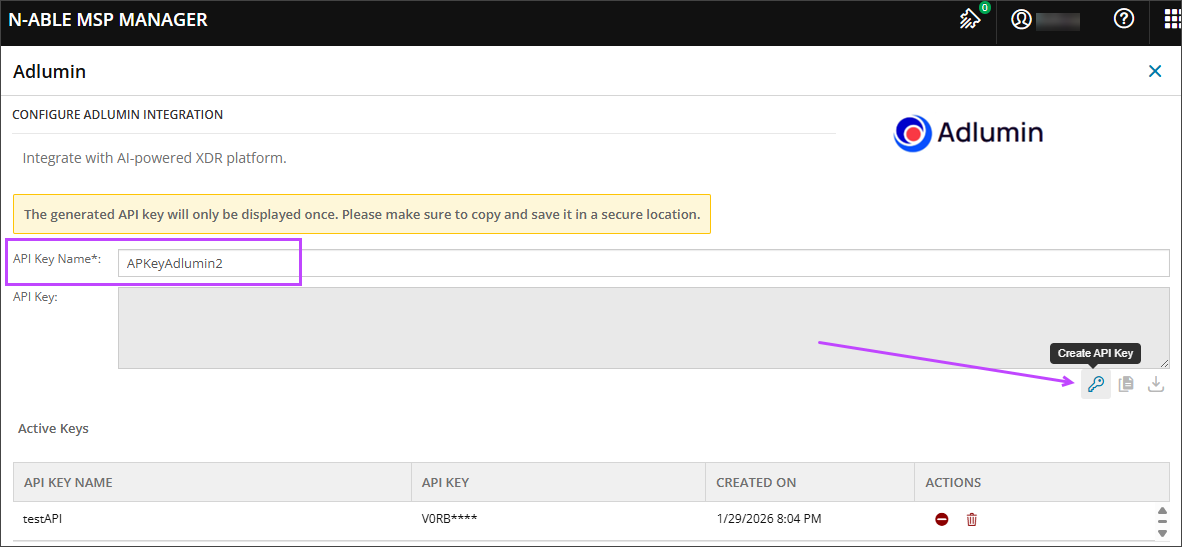Click the copy API key icon
Screen dimensions: 1182x547
point(1126,384)
